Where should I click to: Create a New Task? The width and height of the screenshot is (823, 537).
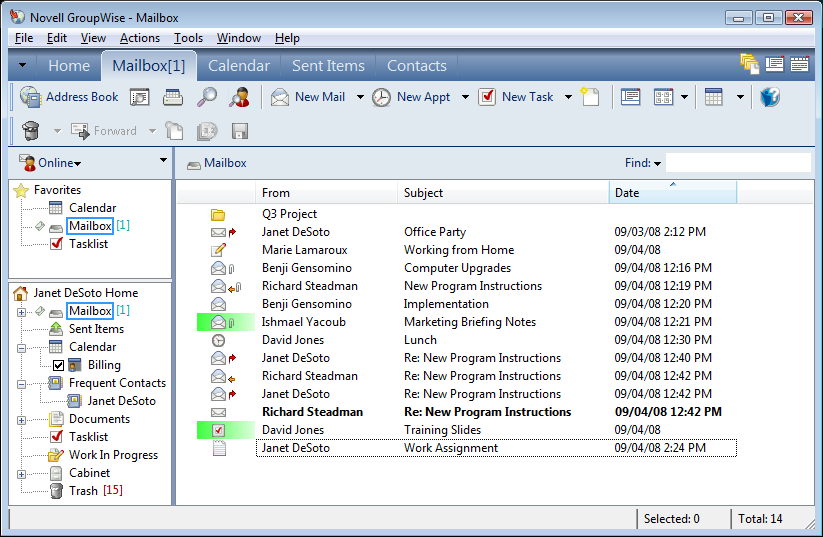click(x=516, y=97)
